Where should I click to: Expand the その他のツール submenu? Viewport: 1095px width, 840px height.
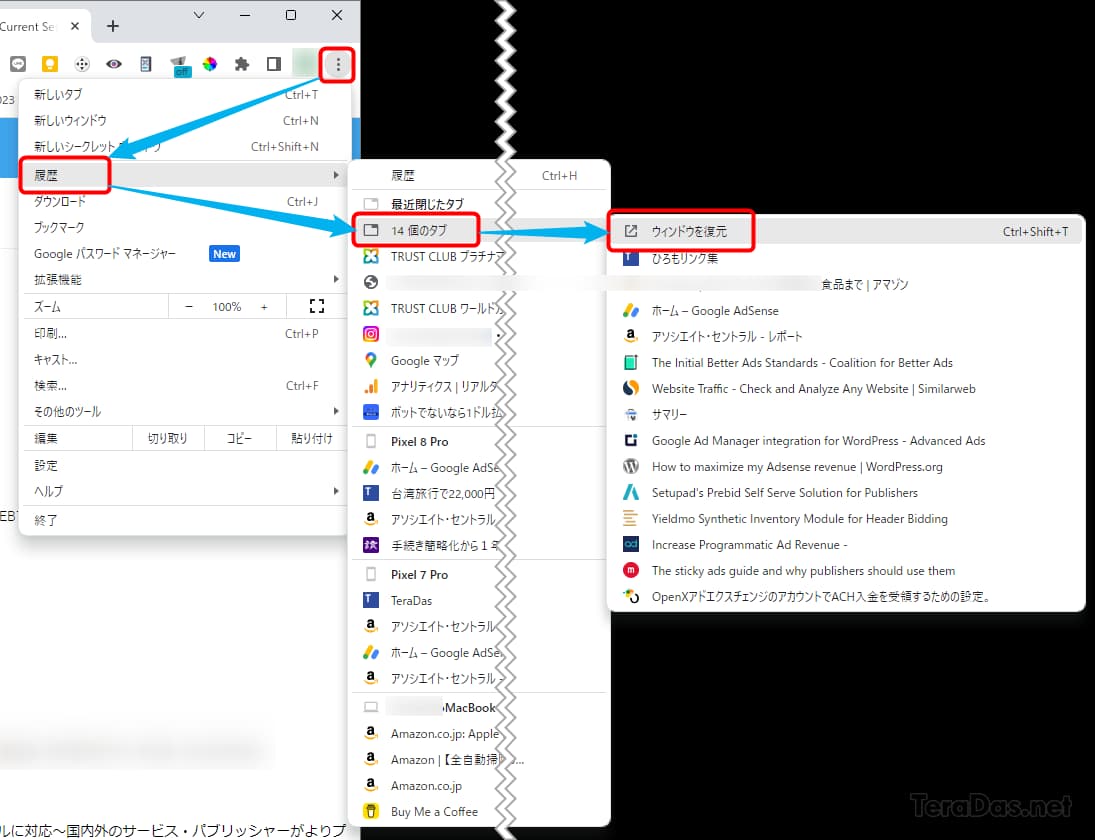click(183, 412)
